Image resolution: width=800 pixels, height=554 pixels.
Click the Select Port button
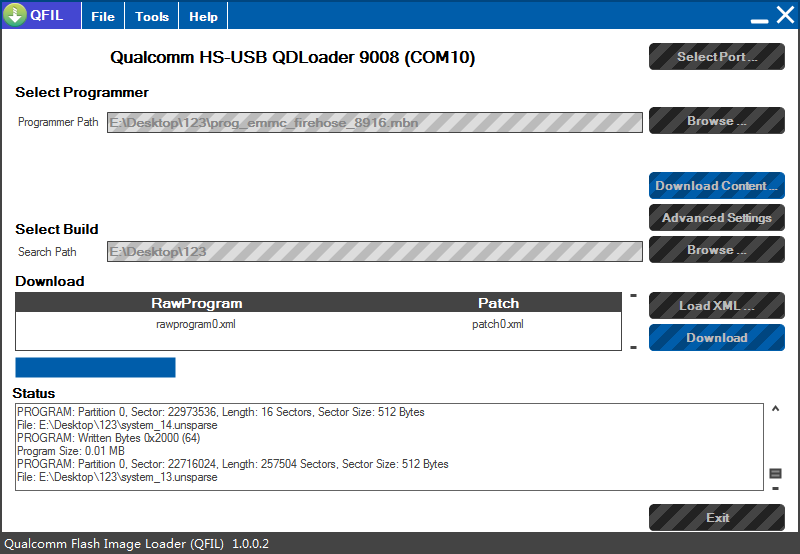pos(716,57)
